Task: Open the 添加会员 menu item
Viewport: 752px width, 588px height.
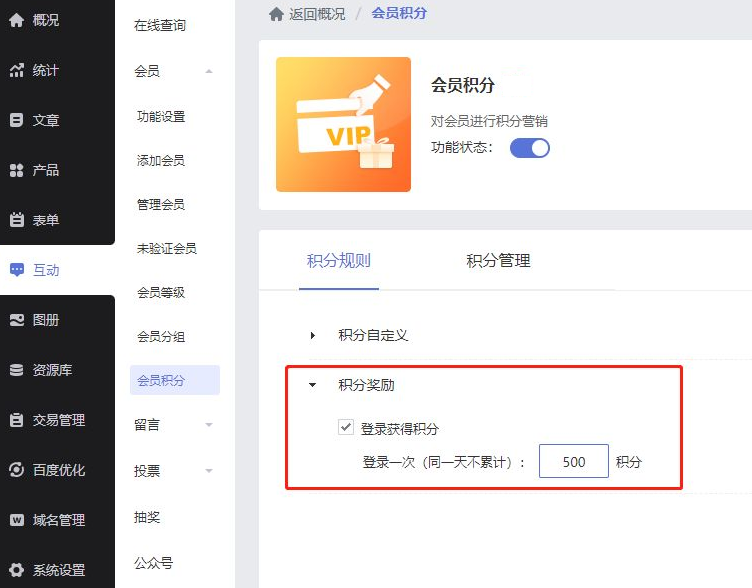Action: click(161, 160)
